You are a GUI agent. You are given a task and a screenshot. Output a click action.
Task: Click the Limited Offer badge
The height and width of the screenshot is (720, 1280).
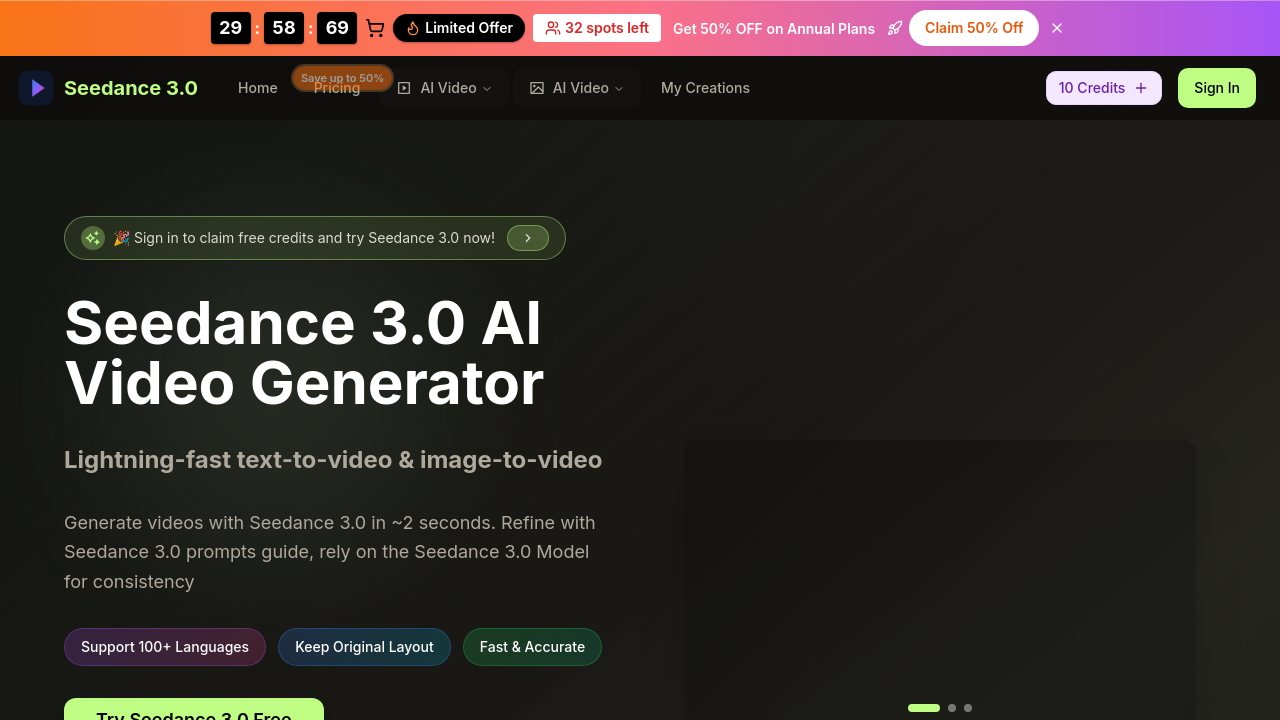pos(459,28)
